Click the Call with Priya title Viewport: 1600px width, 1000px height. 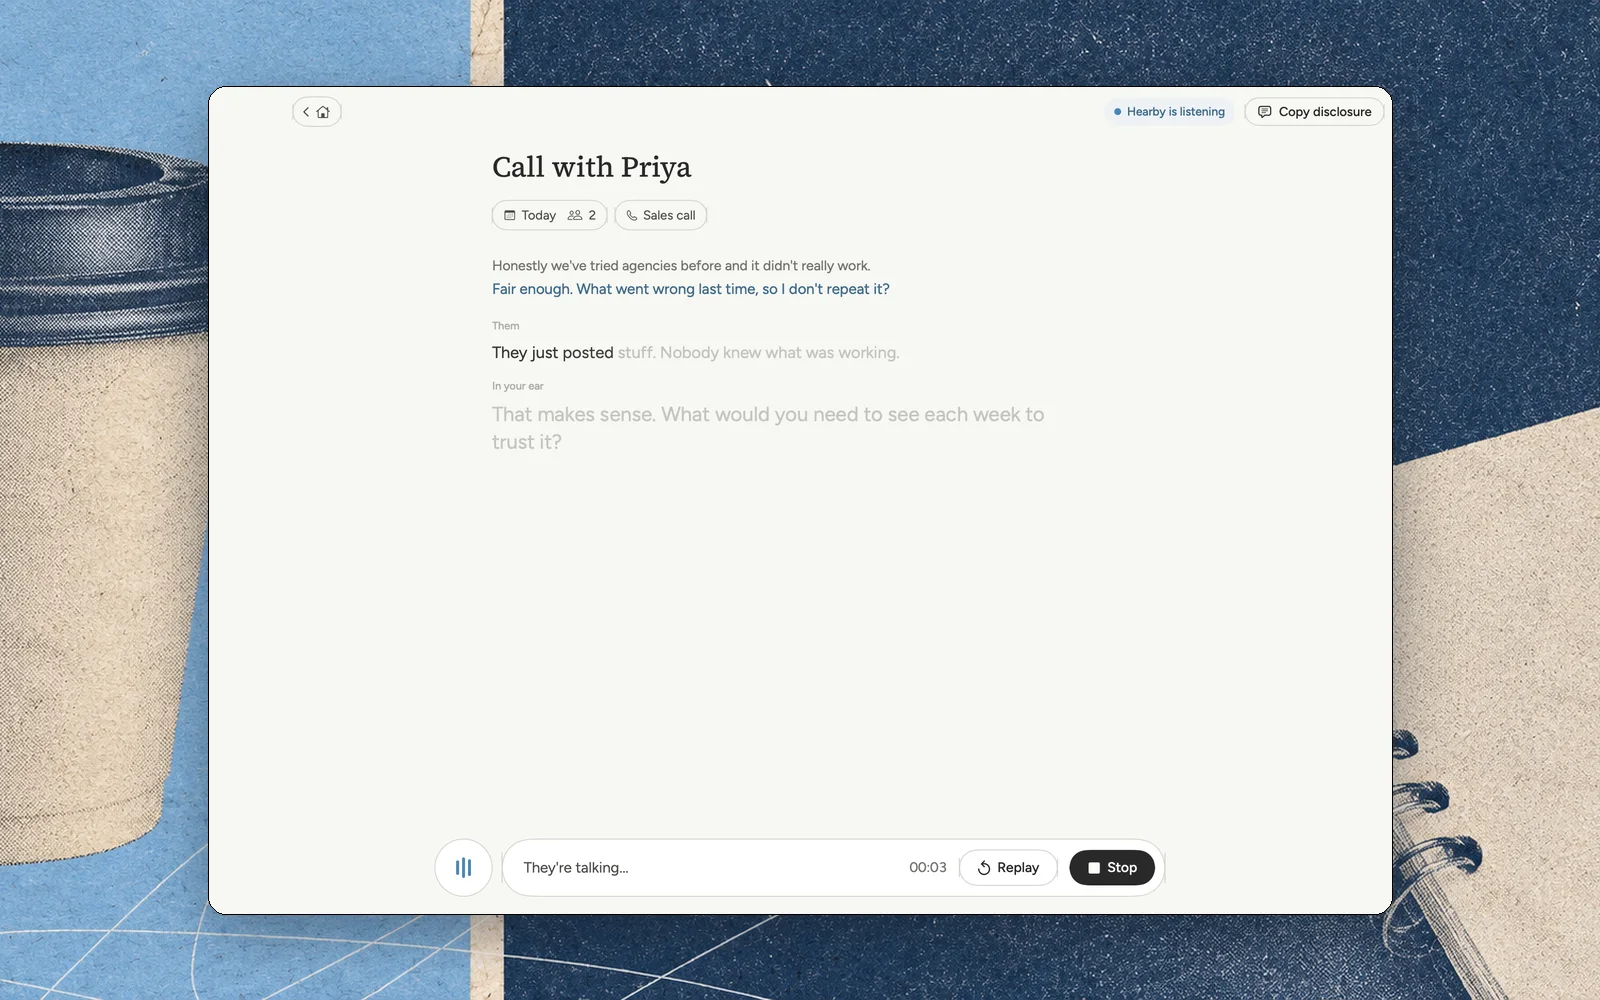(591, 167)
